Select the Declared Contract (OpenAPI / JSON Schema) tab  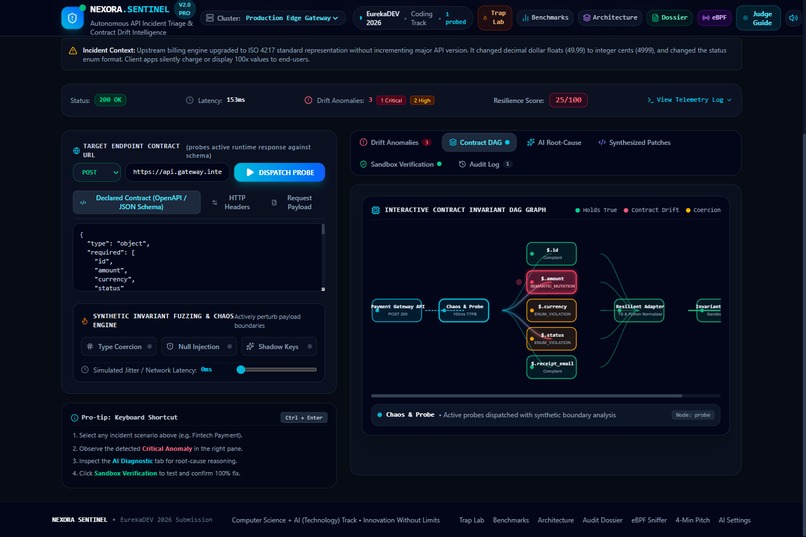coord(137,202)
